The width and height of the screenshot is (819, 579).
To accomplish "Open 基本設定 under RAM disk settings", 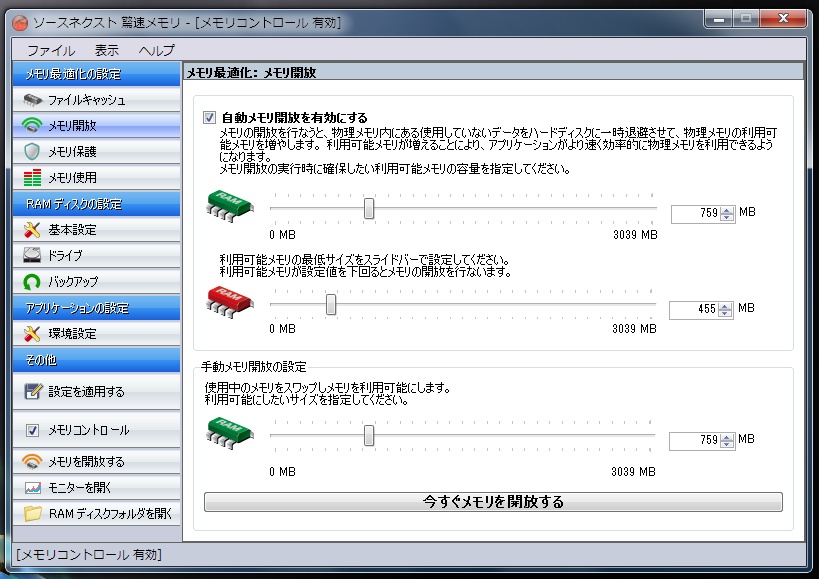I will (97, 229).
